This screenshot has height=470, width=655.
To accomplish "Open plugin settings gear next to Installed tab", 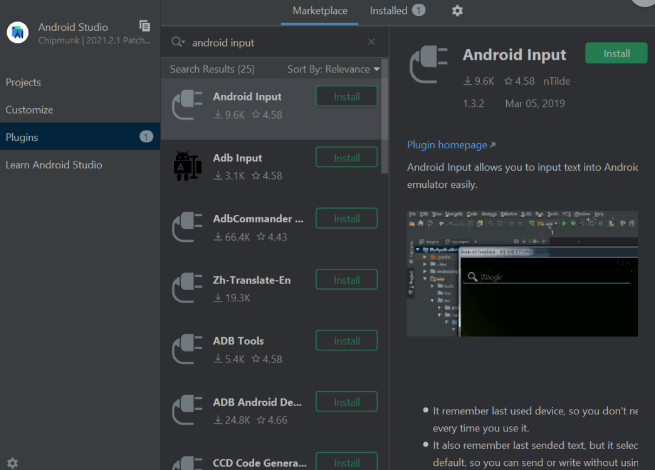I will pyautogui.click(x=457, y=11).
